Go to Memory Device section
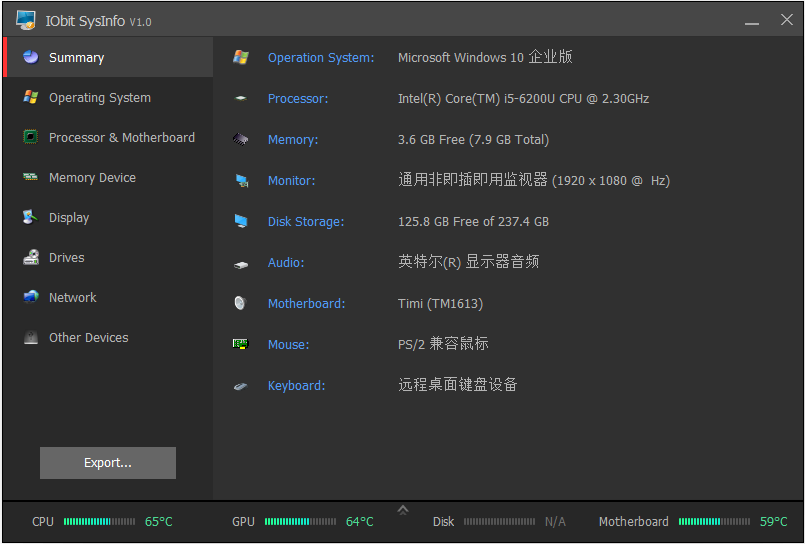The height and width of the screenshot is (544, 805). pyautogui.click(x=108, y=178)
